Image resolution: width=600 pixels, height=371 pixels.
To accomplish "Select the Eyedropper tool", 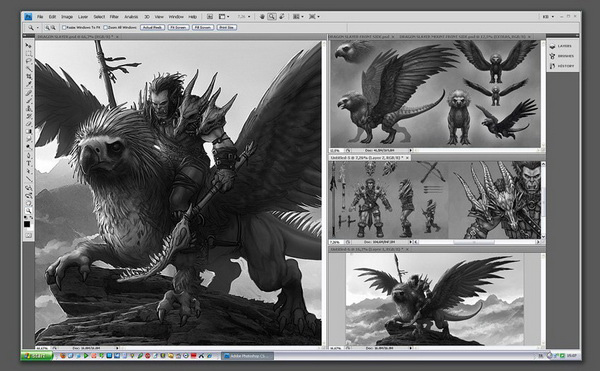I will 28,84.
